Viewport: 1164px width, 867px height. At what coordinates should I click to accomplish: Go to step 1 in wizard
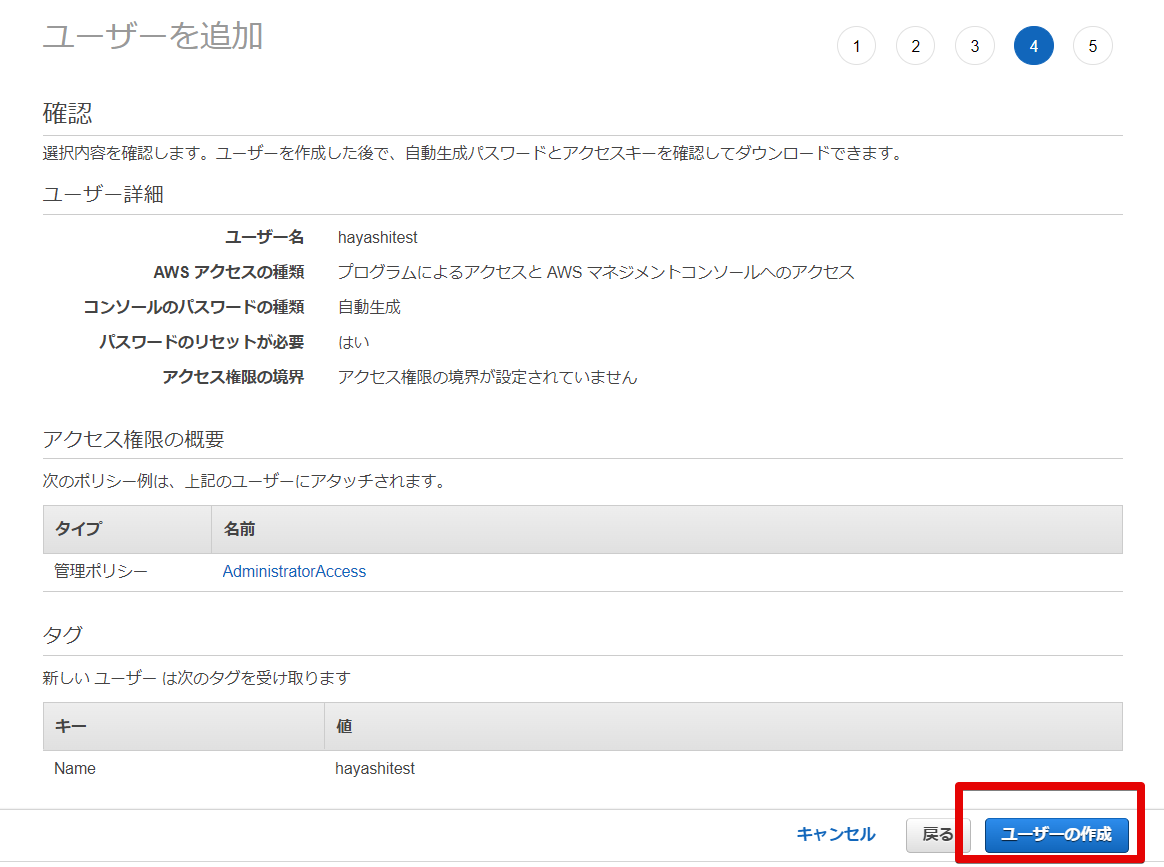[856, 46]
